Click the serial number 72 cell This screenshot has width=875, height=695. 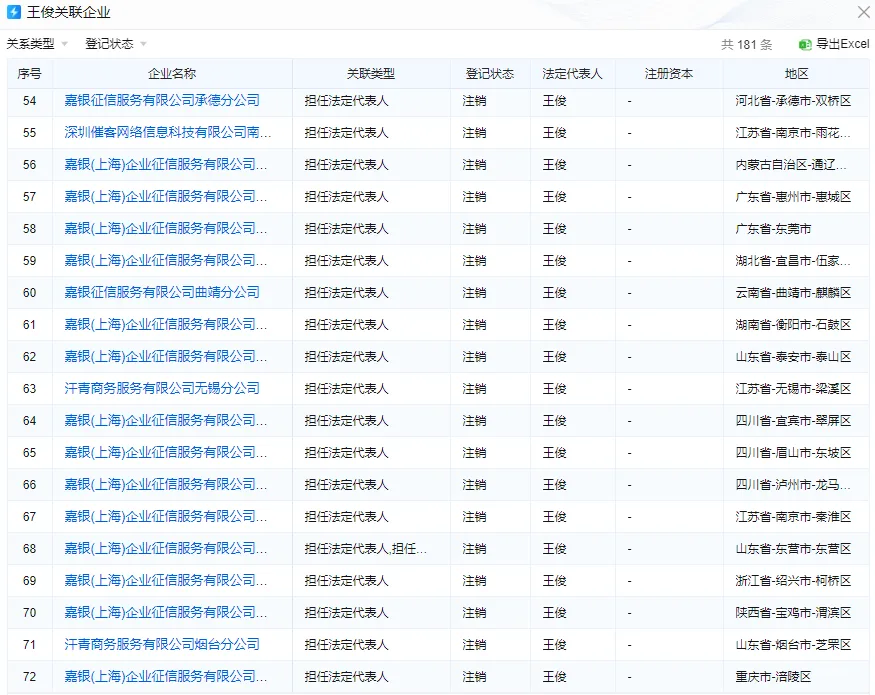[x=30, y=677]
